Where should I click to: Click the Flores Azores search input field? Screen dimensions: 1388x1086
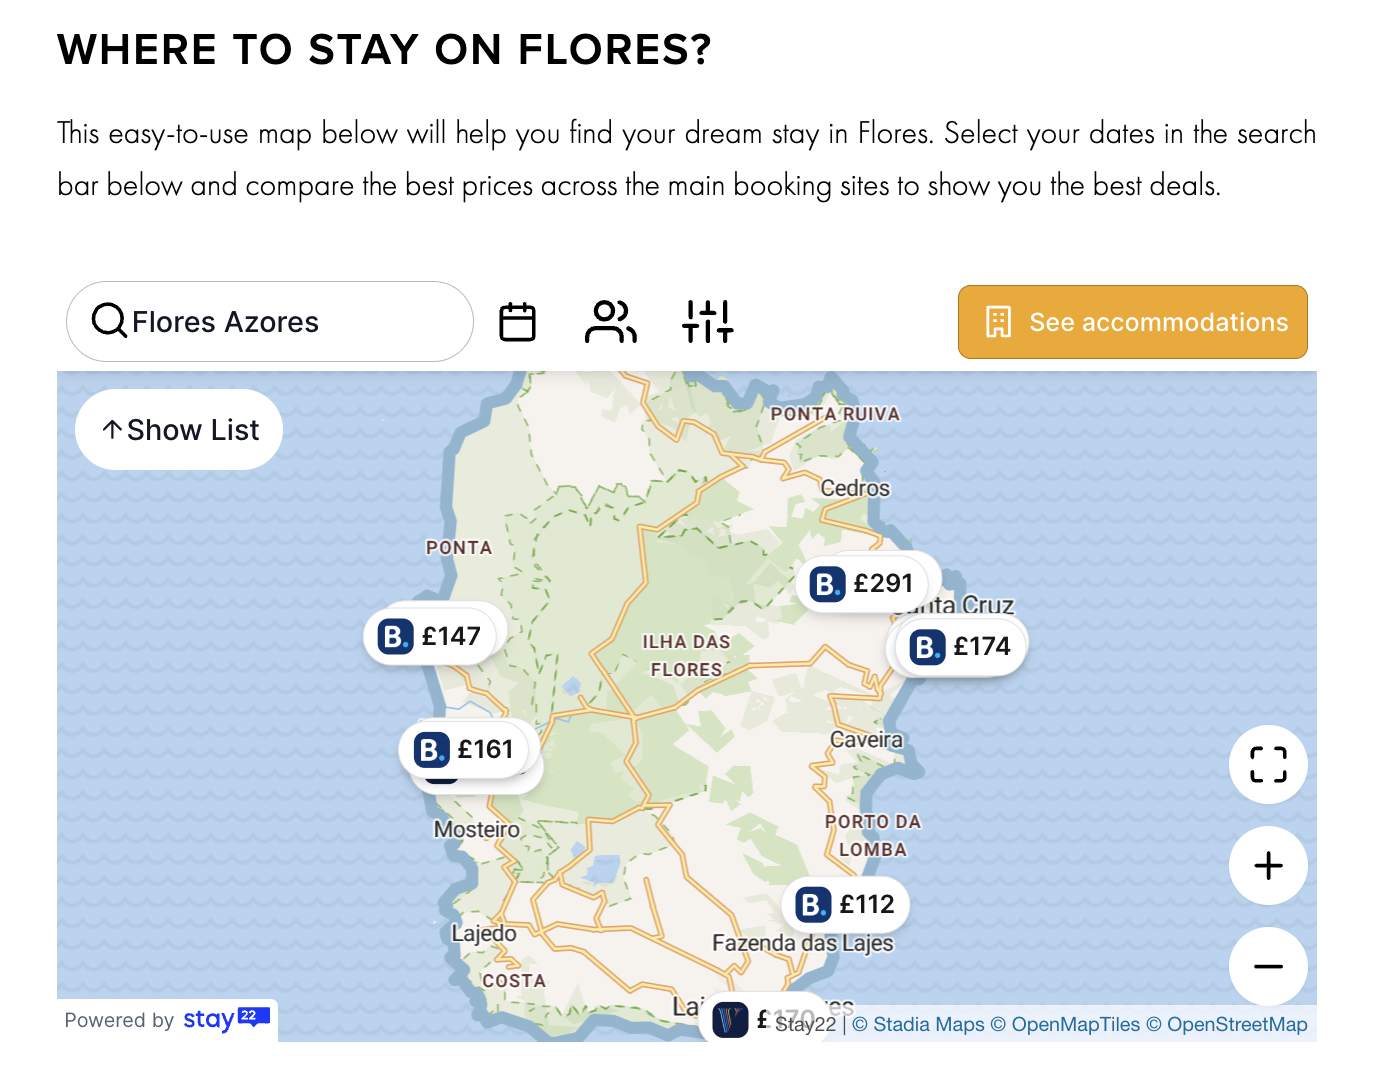[x=270, y=321]
